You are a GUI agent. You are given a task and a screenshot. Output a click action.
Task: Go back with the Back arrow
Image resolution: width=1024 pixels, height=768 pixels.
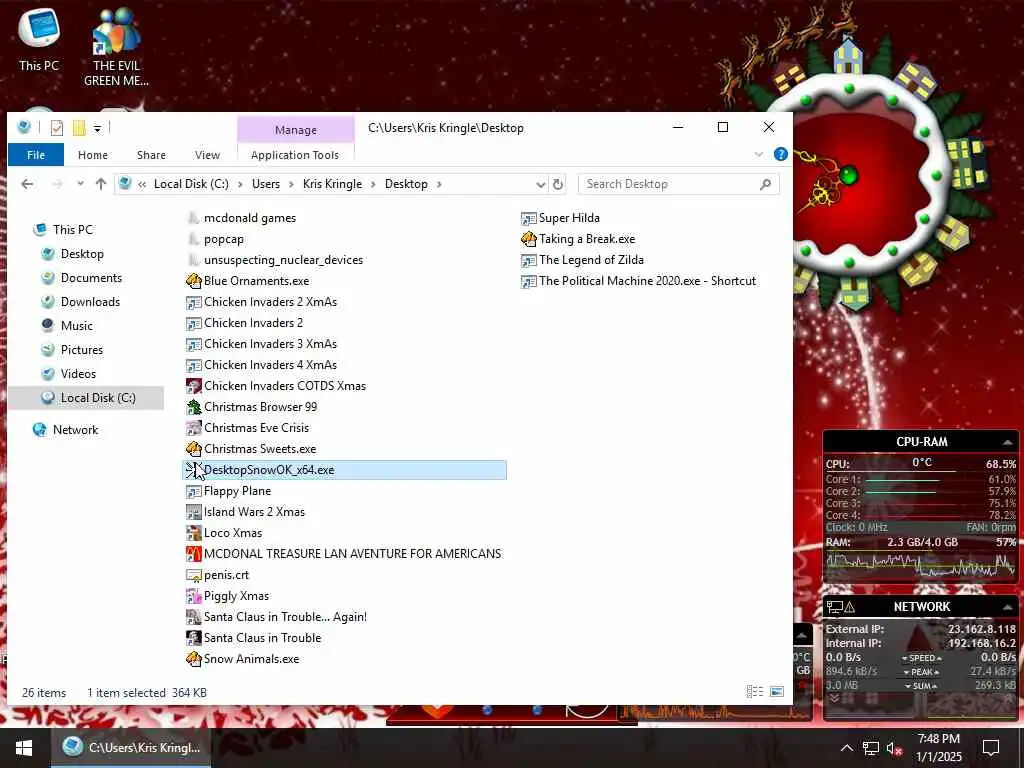tap(27, 184)
